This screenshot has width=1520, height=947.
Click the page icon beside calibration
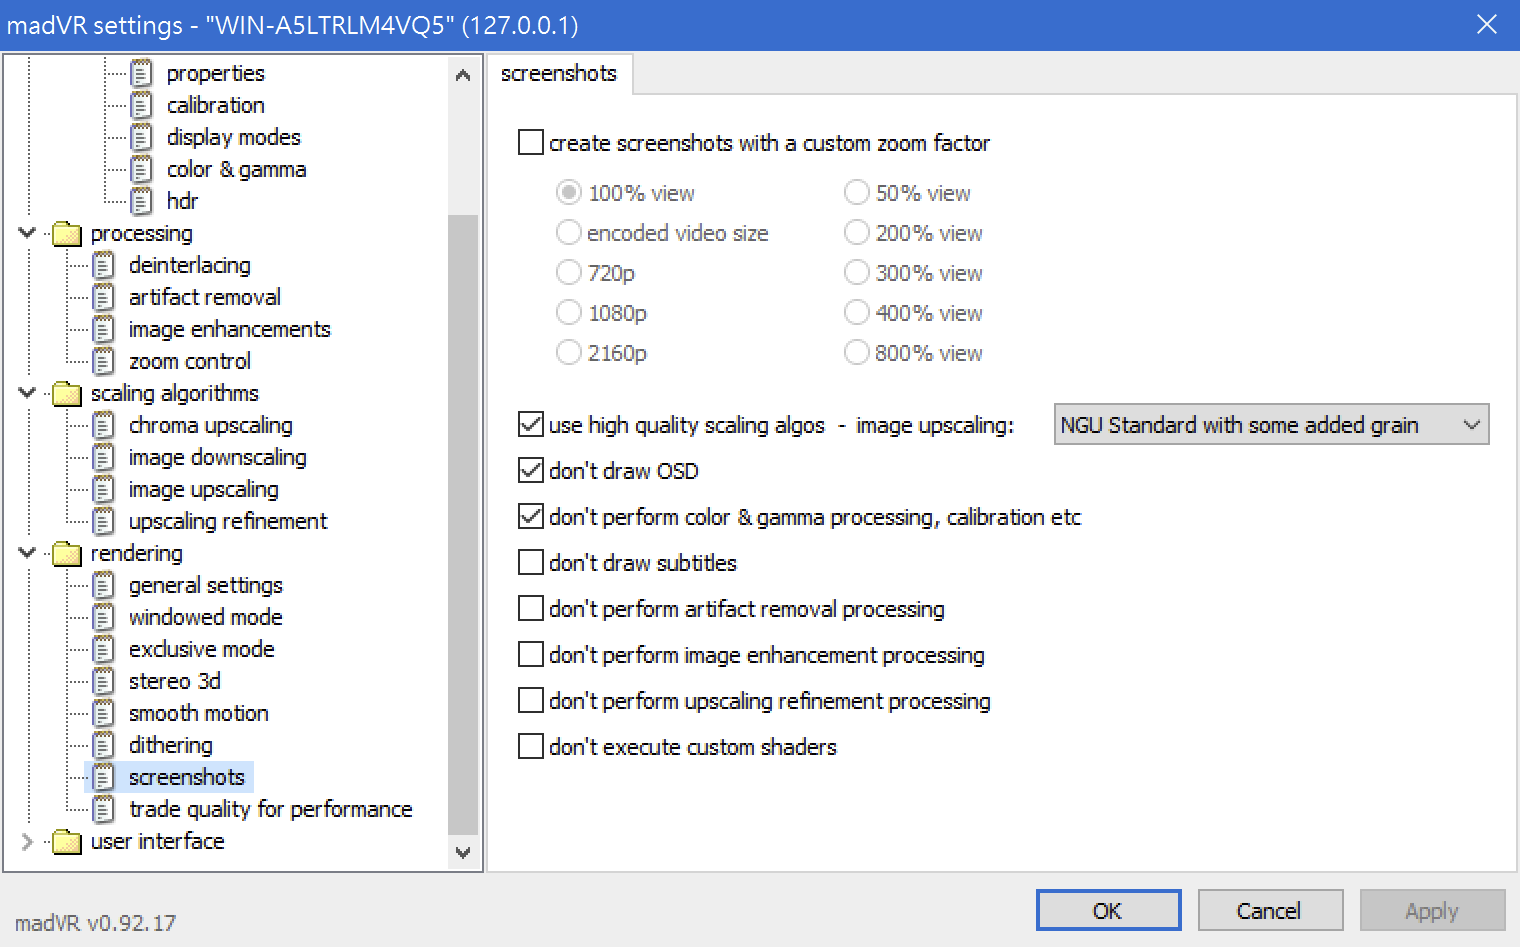(x=142, y=105)
